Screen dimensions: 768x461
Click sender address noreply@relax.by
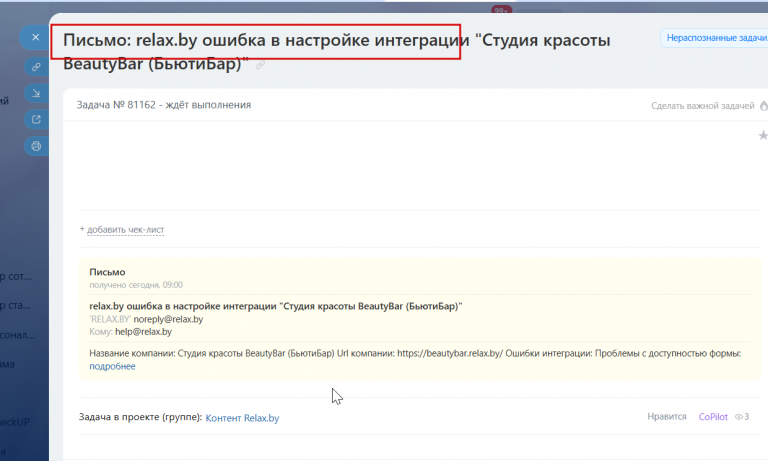point(168,319)
